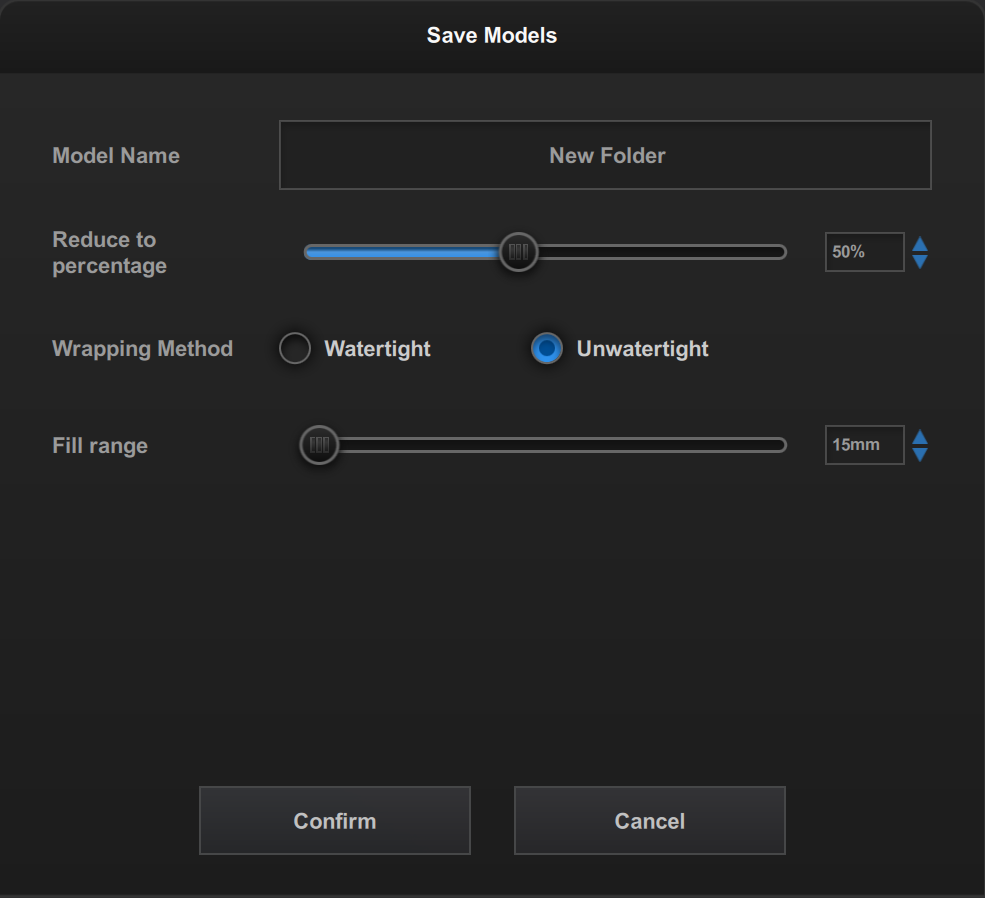Select the Unwatertight radio button
The height and width of the screenshot is (898, 985).
[546, 349]
